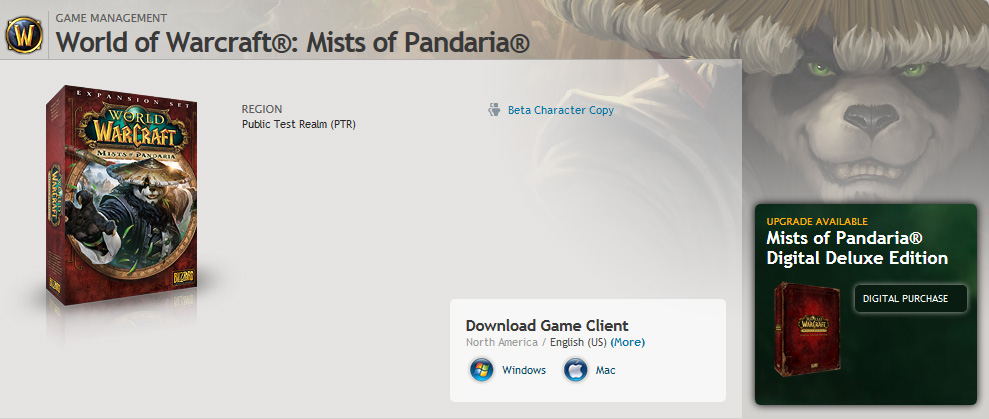This screenshot has height=419, width=989.
Task: Click the World of Warcraft: Mists of Pandaria title
Action: (x=292, y=44)
